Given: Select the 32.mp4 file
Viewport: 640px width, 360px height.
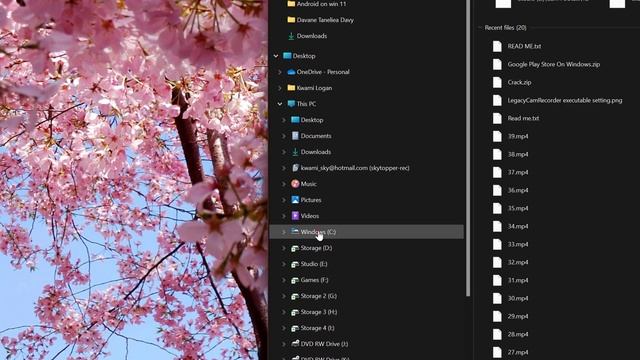Looking at the screenshot, I should point(518,262).
